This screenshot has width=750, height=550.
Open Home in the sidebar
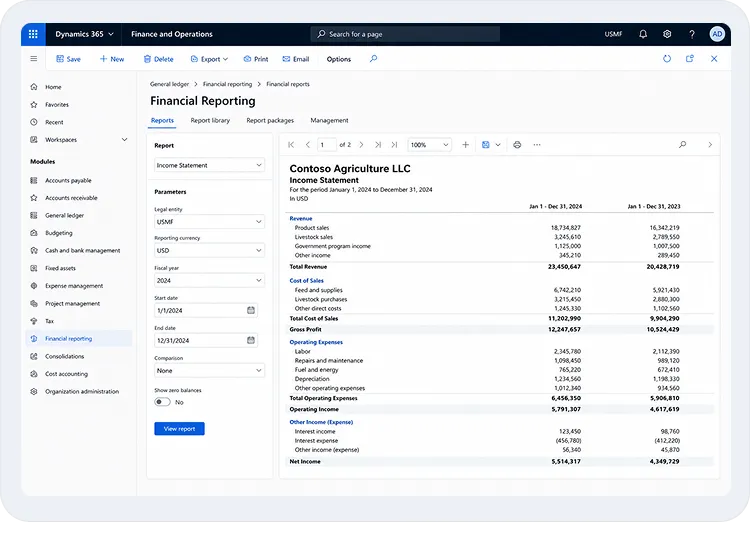click(x=53, y=87)
